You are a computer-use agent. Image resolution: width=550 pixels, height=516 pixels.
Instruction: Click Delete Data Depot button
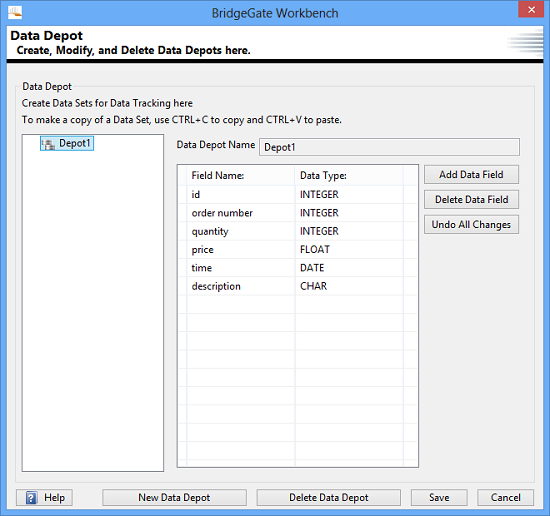coord(329,497)
